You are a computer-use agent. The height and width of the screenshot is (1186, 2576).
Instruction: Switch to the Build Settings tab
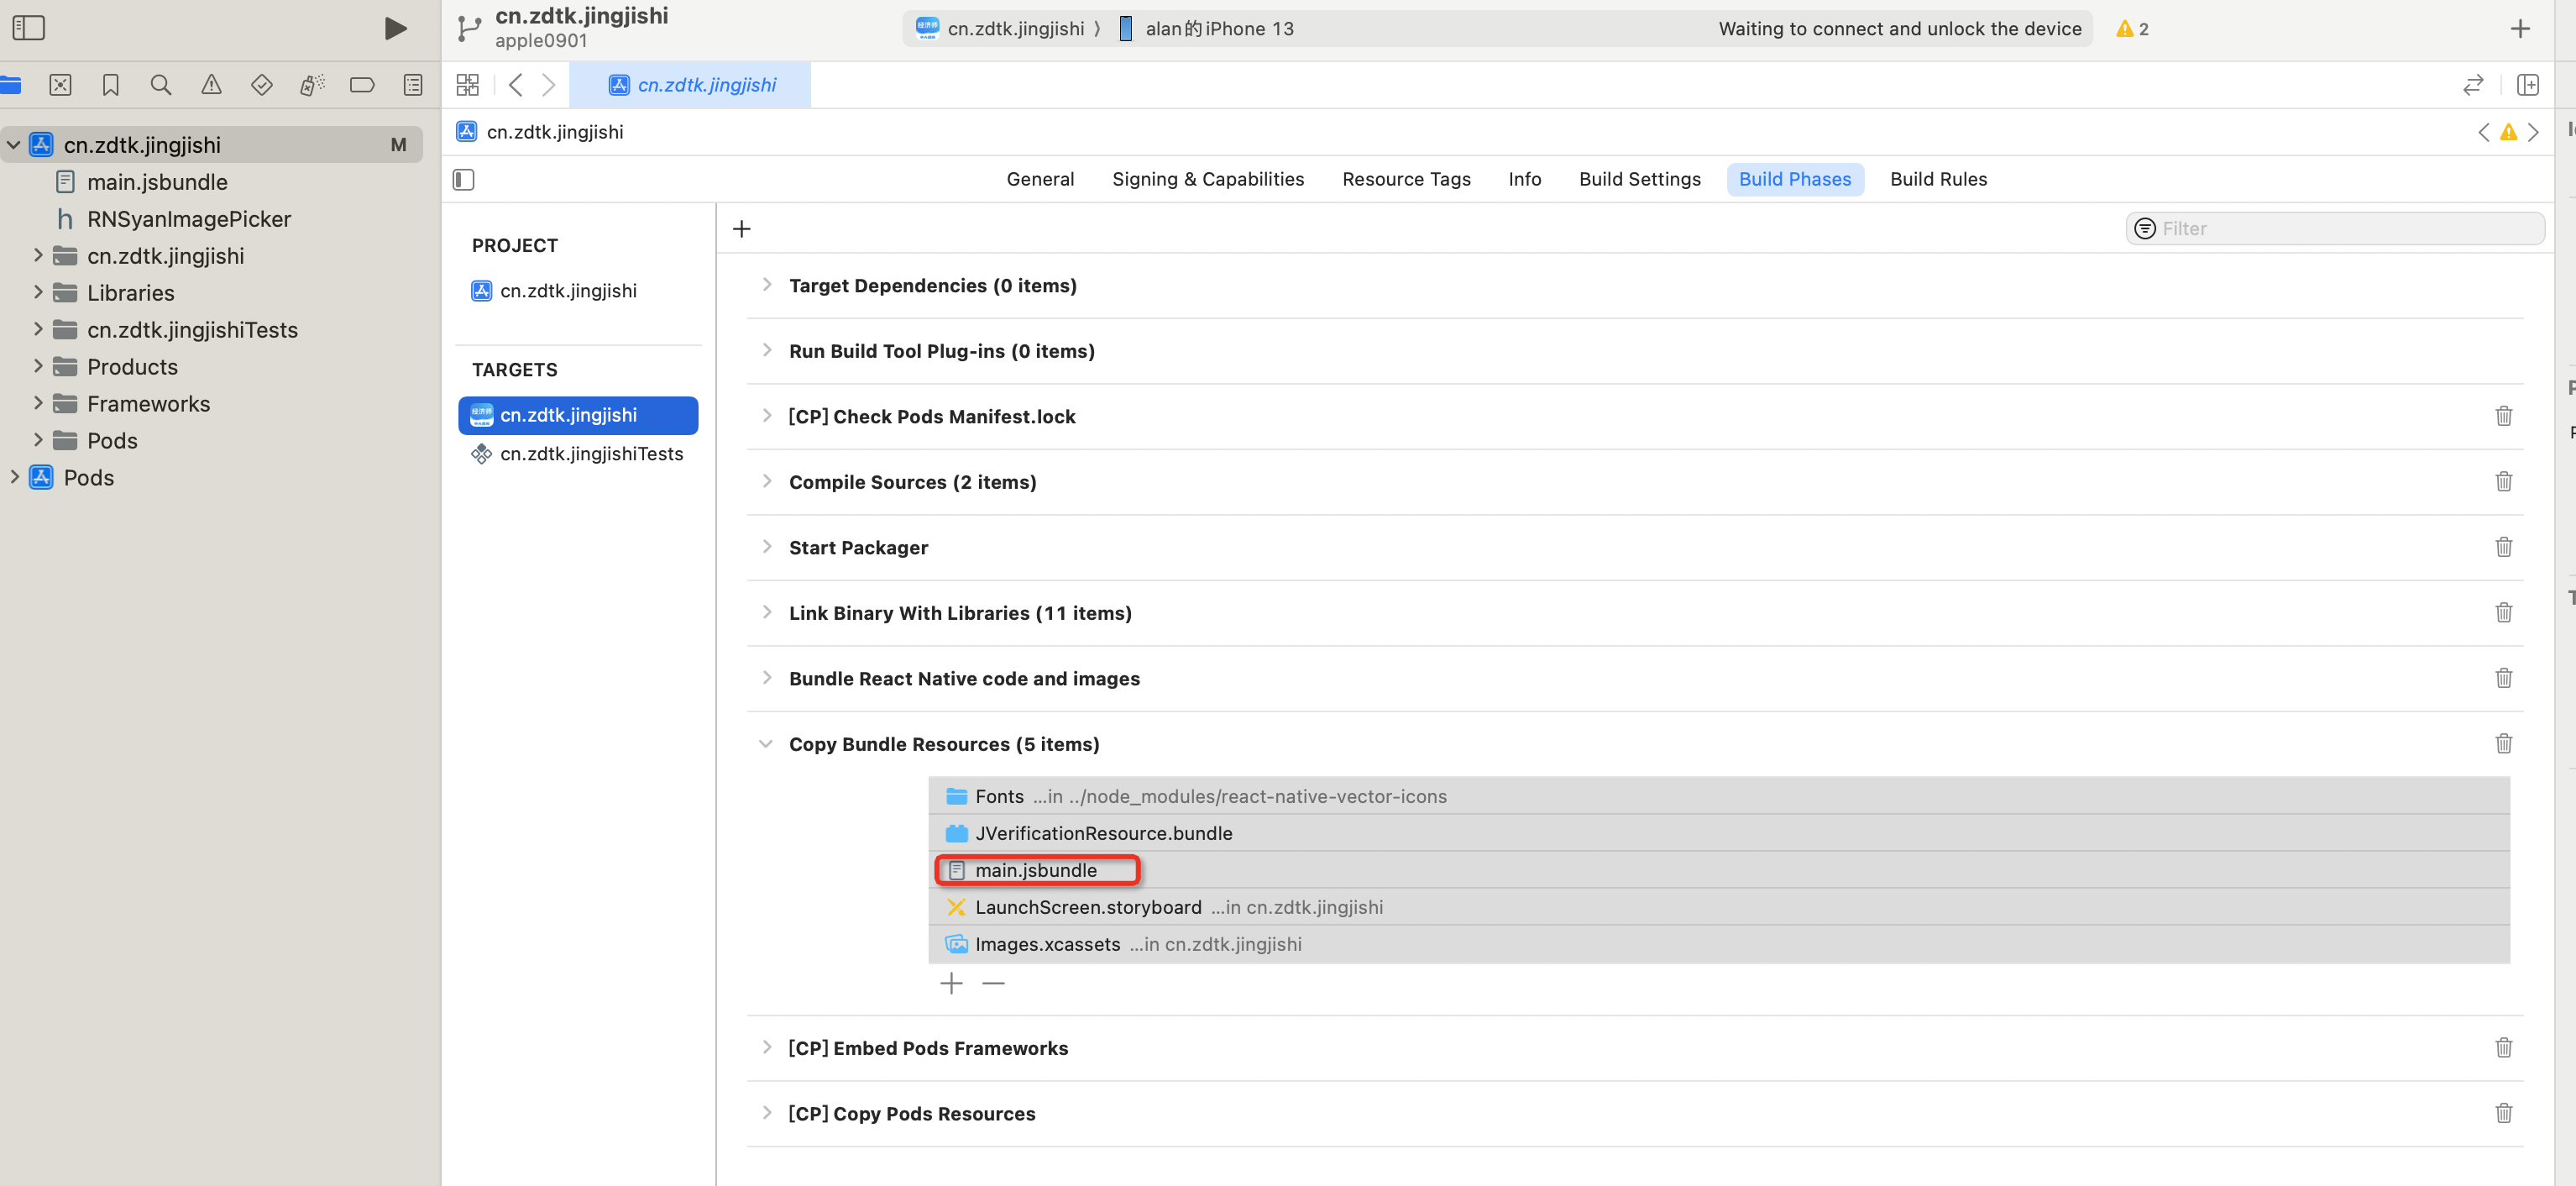[x=1639, y=180]
